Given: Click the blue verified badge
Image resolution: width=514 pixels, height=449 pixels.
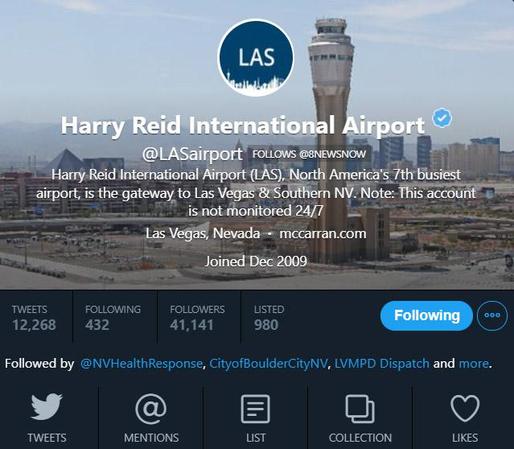Looking at the screenshot, I should (x=442, y=118).
